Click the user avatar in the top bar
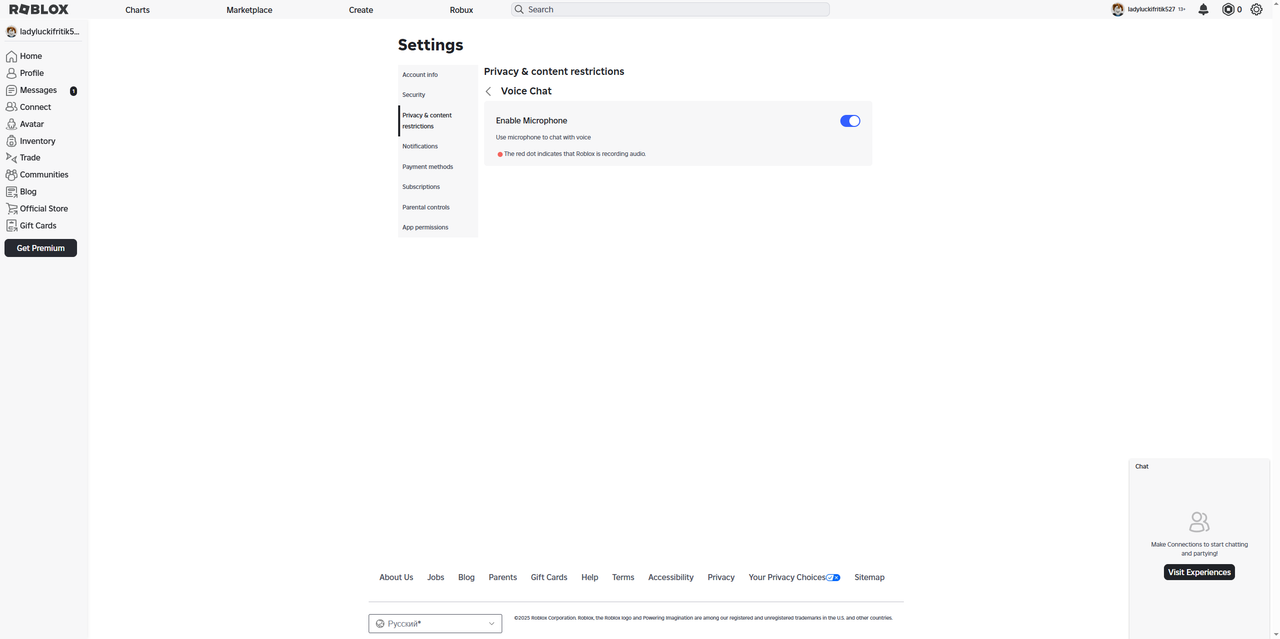The image size is (1280, 639). [x=1118, y=9]
